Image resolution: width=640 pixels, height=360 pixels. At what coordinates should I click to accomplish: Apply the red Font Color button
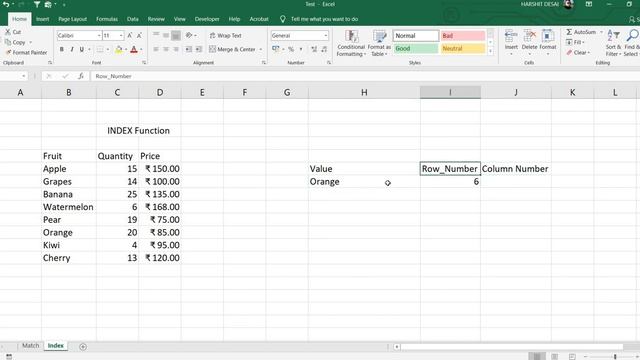click(x=134, y=49)
